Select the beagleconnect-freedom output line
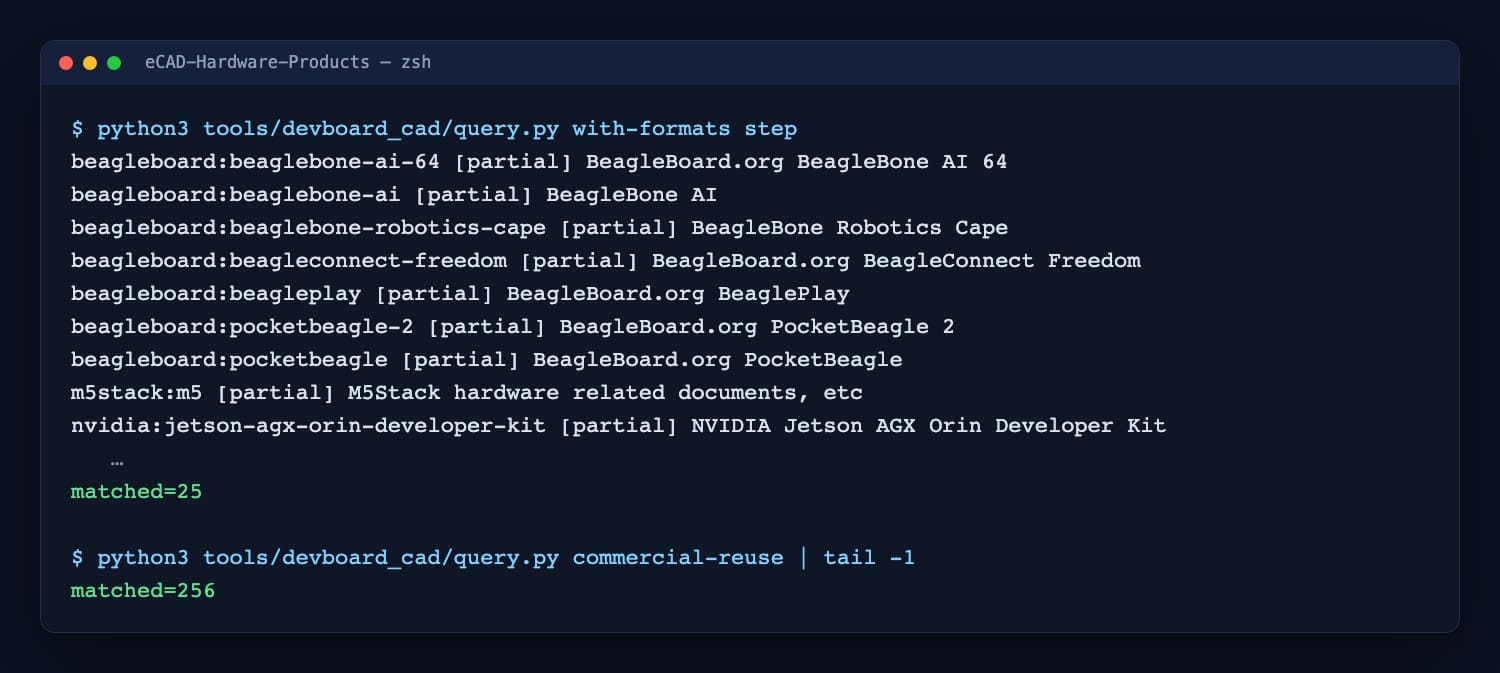The height and width of the screenshot is (673, 1500). click(606, 261)
